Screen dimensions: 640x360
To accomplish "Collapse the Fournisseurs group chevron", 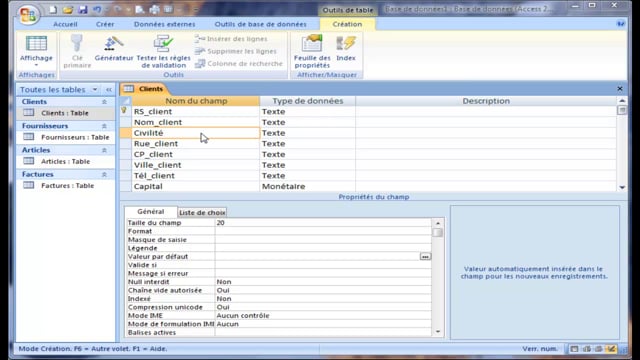I will coord(104,126).
